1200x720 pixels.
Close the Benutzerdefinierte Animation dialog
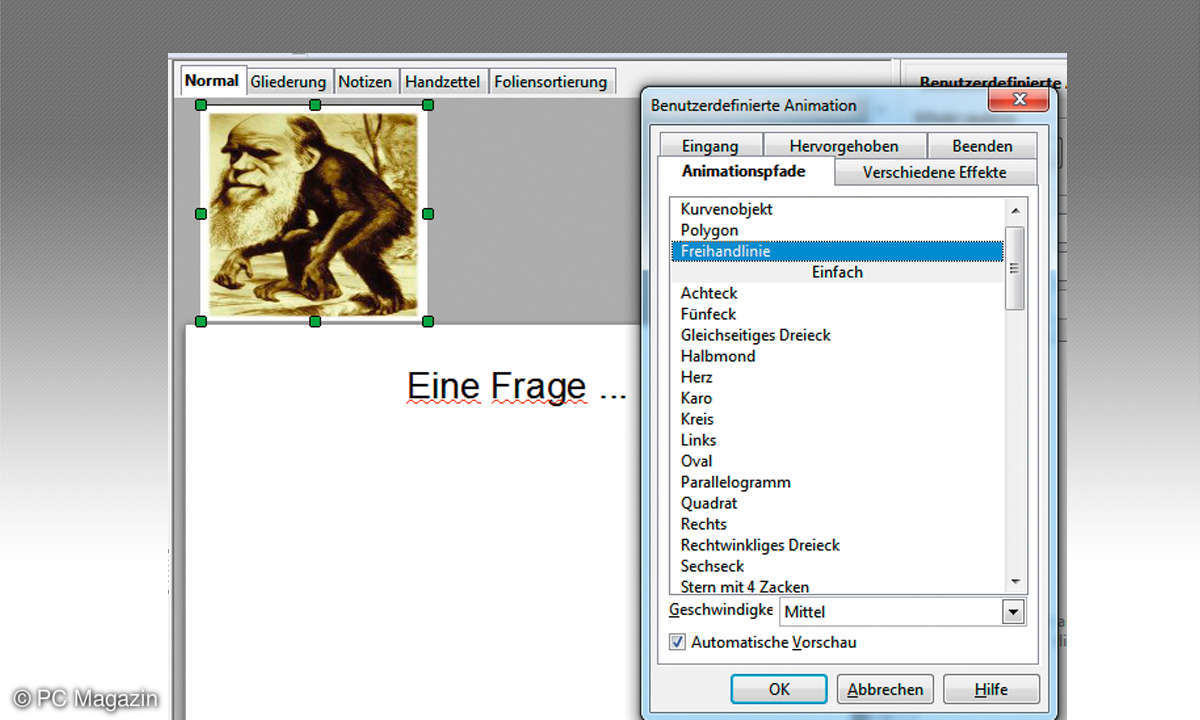click(1019, 100)
